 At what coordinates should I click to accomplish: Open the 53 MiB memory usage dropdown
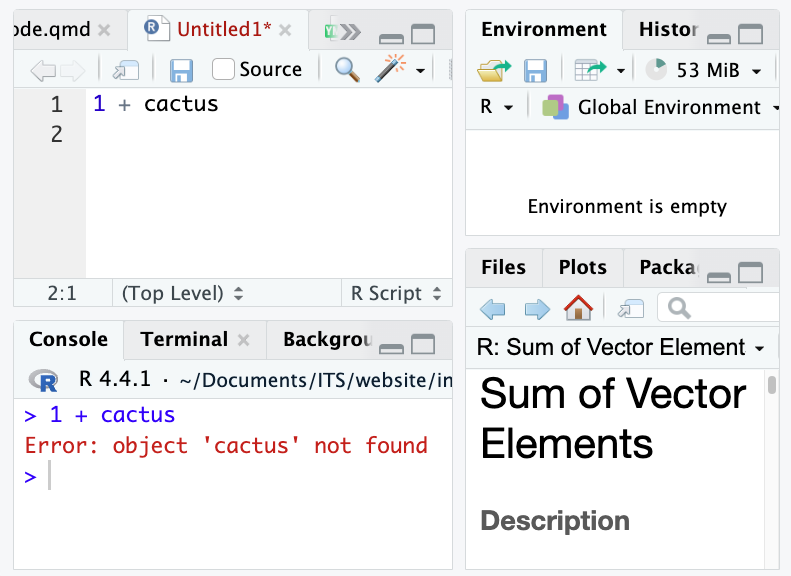click(x=709, y=70)
